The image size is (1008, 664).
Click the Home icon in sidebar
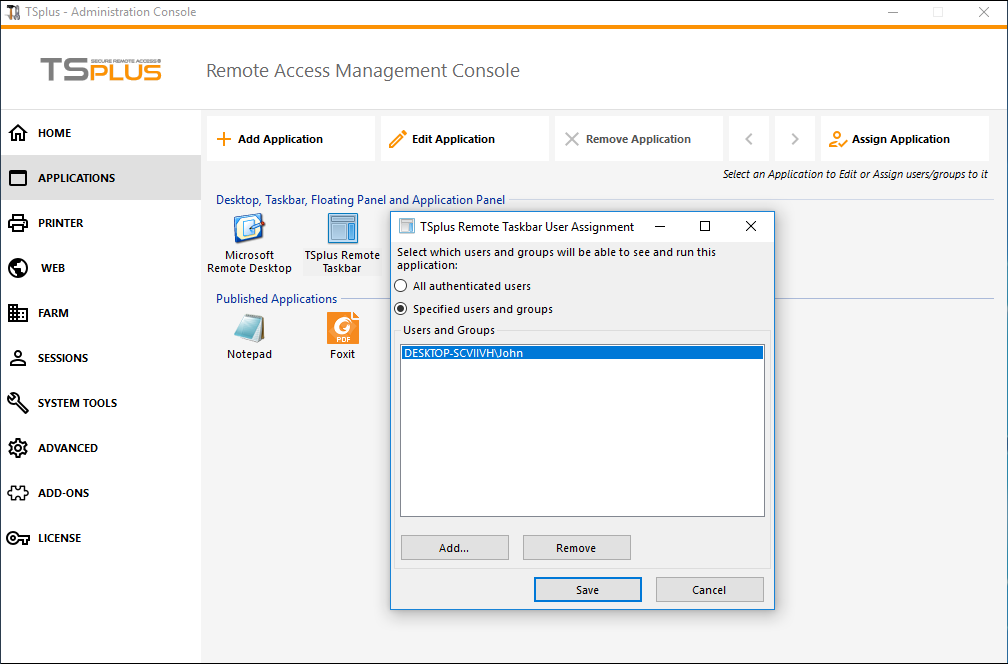coord(18,133)
